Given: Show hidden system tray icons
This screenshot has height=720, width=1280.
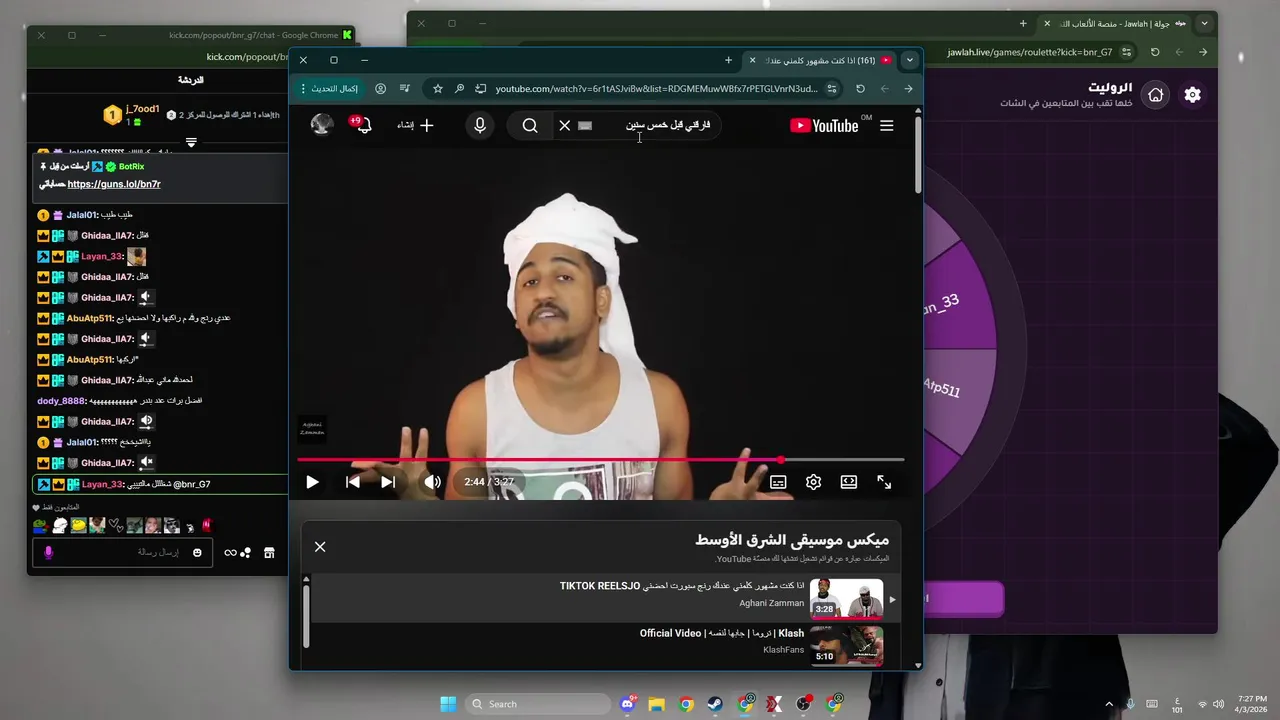Looking at the screenshot, I should point(1109,704).
